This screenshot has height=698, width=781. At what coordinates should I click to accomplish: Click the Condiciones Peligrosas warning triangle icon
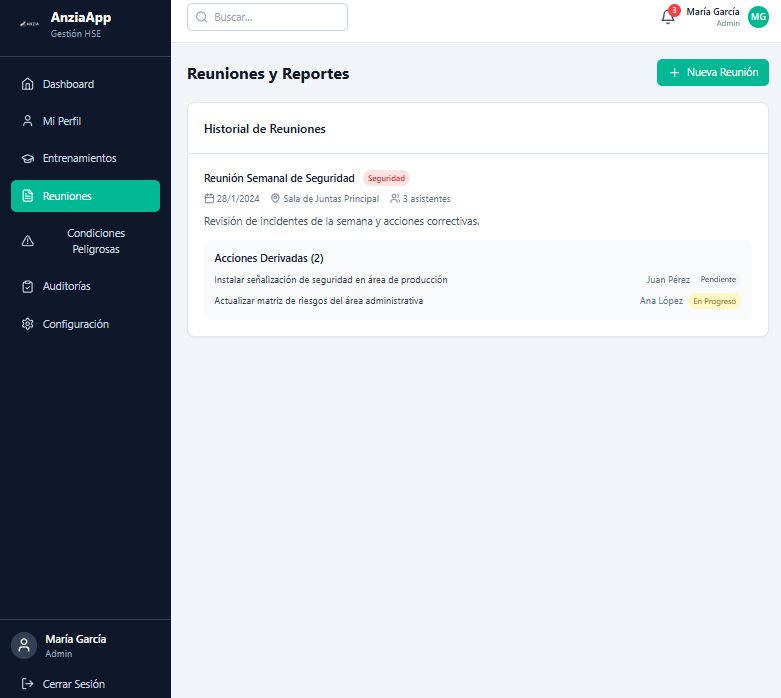click(28, 241)
